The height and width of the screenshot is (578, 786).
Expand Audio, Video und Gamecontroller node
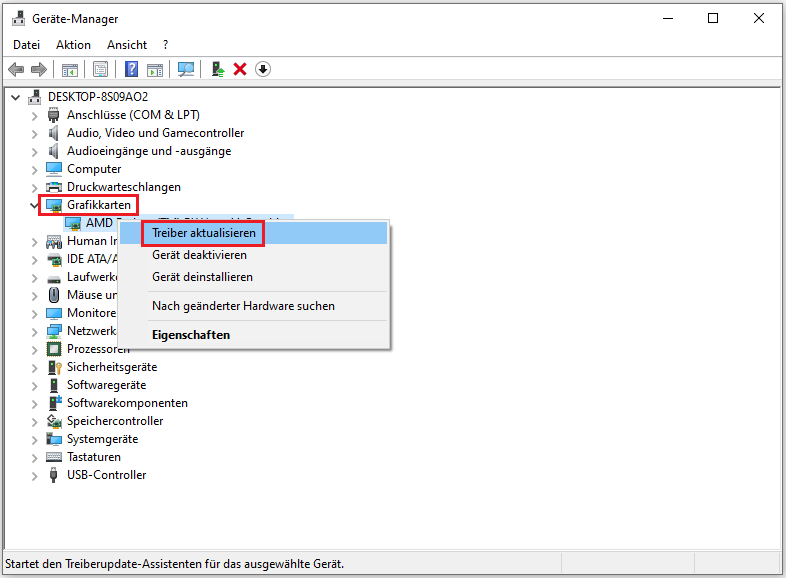click(34, 134)
